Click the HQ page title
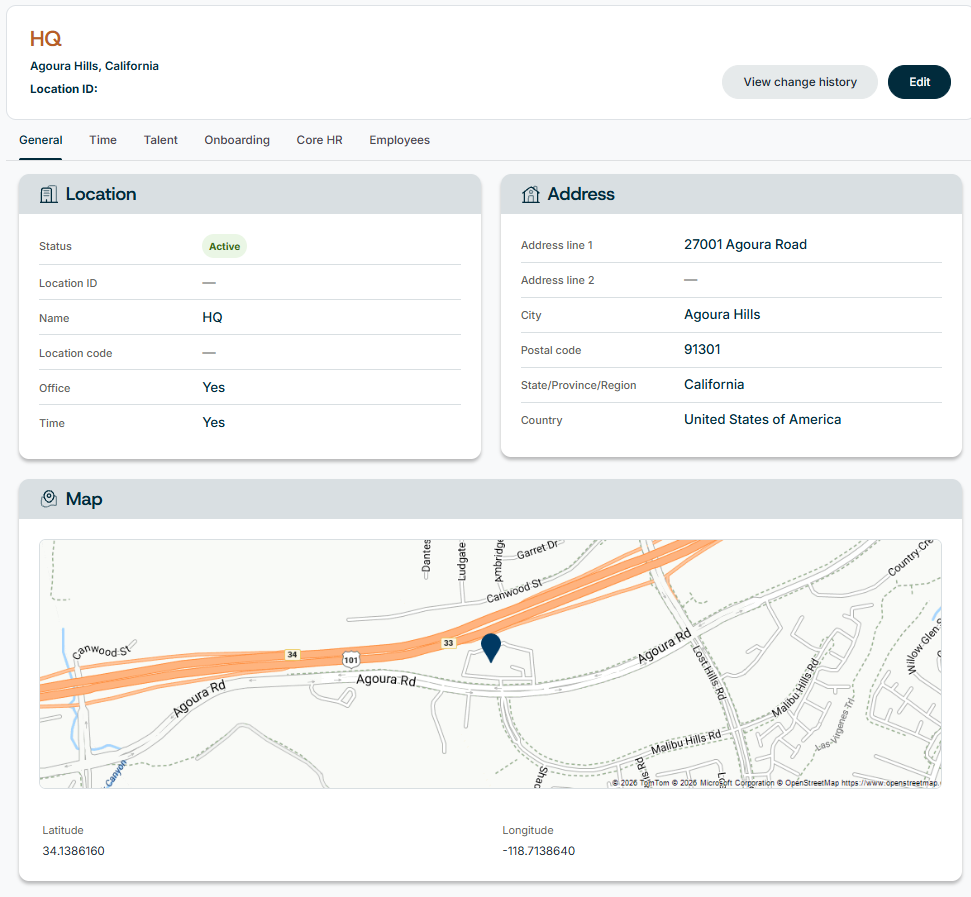Image resolution: width=971 pixels, height=897 pixels. pyautogui.click(x=46, y=39)
